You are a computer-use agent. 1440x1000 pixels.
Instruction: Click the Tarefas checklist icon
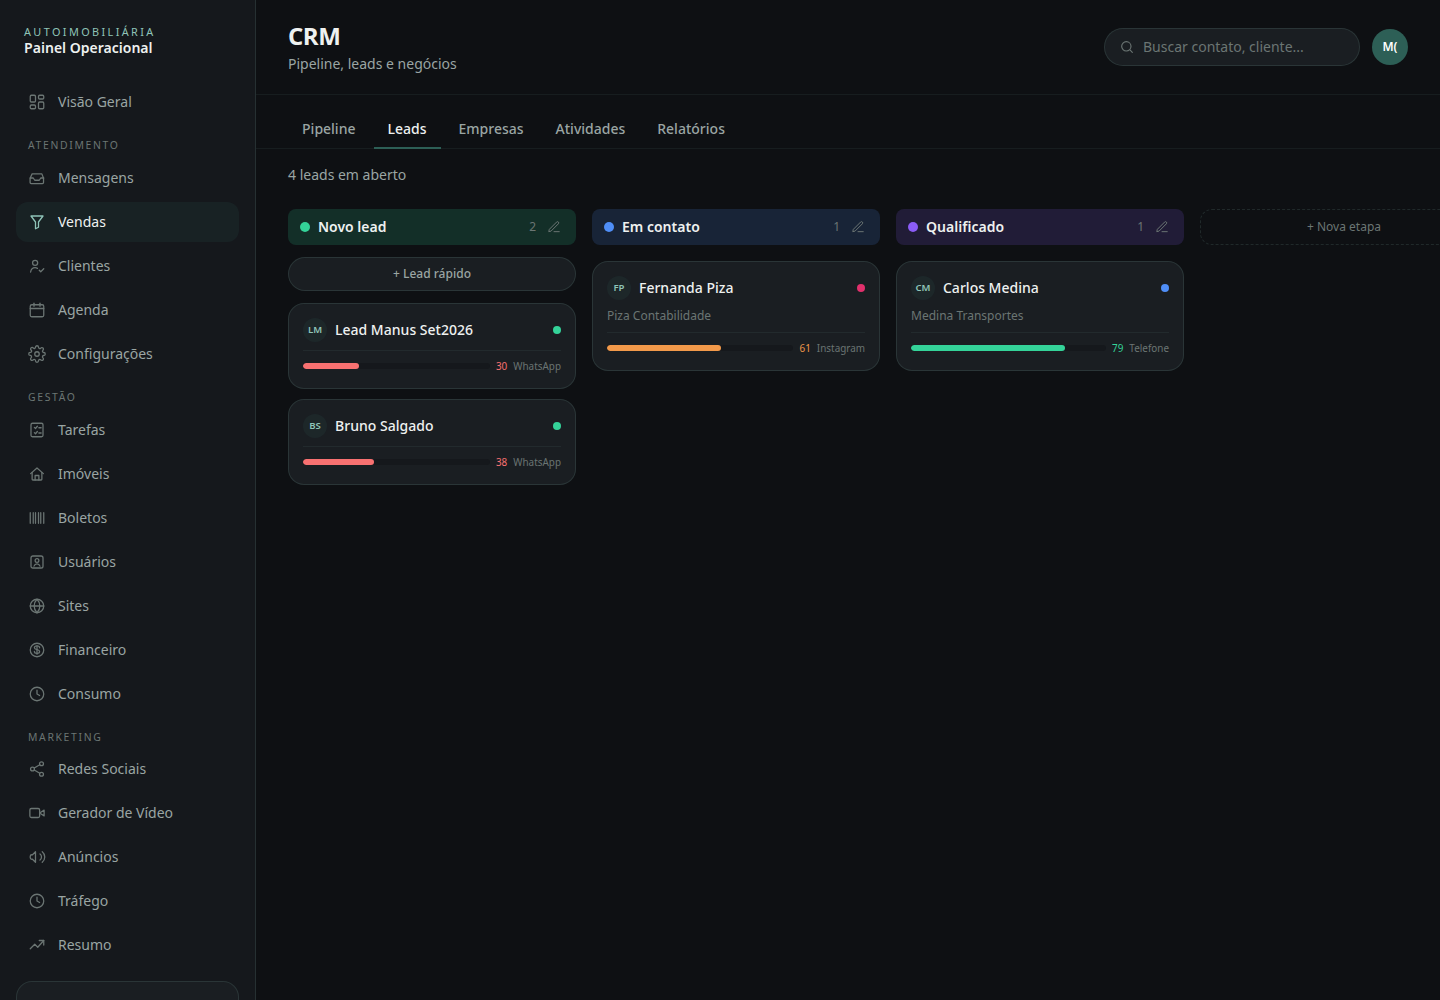[37, 430]
